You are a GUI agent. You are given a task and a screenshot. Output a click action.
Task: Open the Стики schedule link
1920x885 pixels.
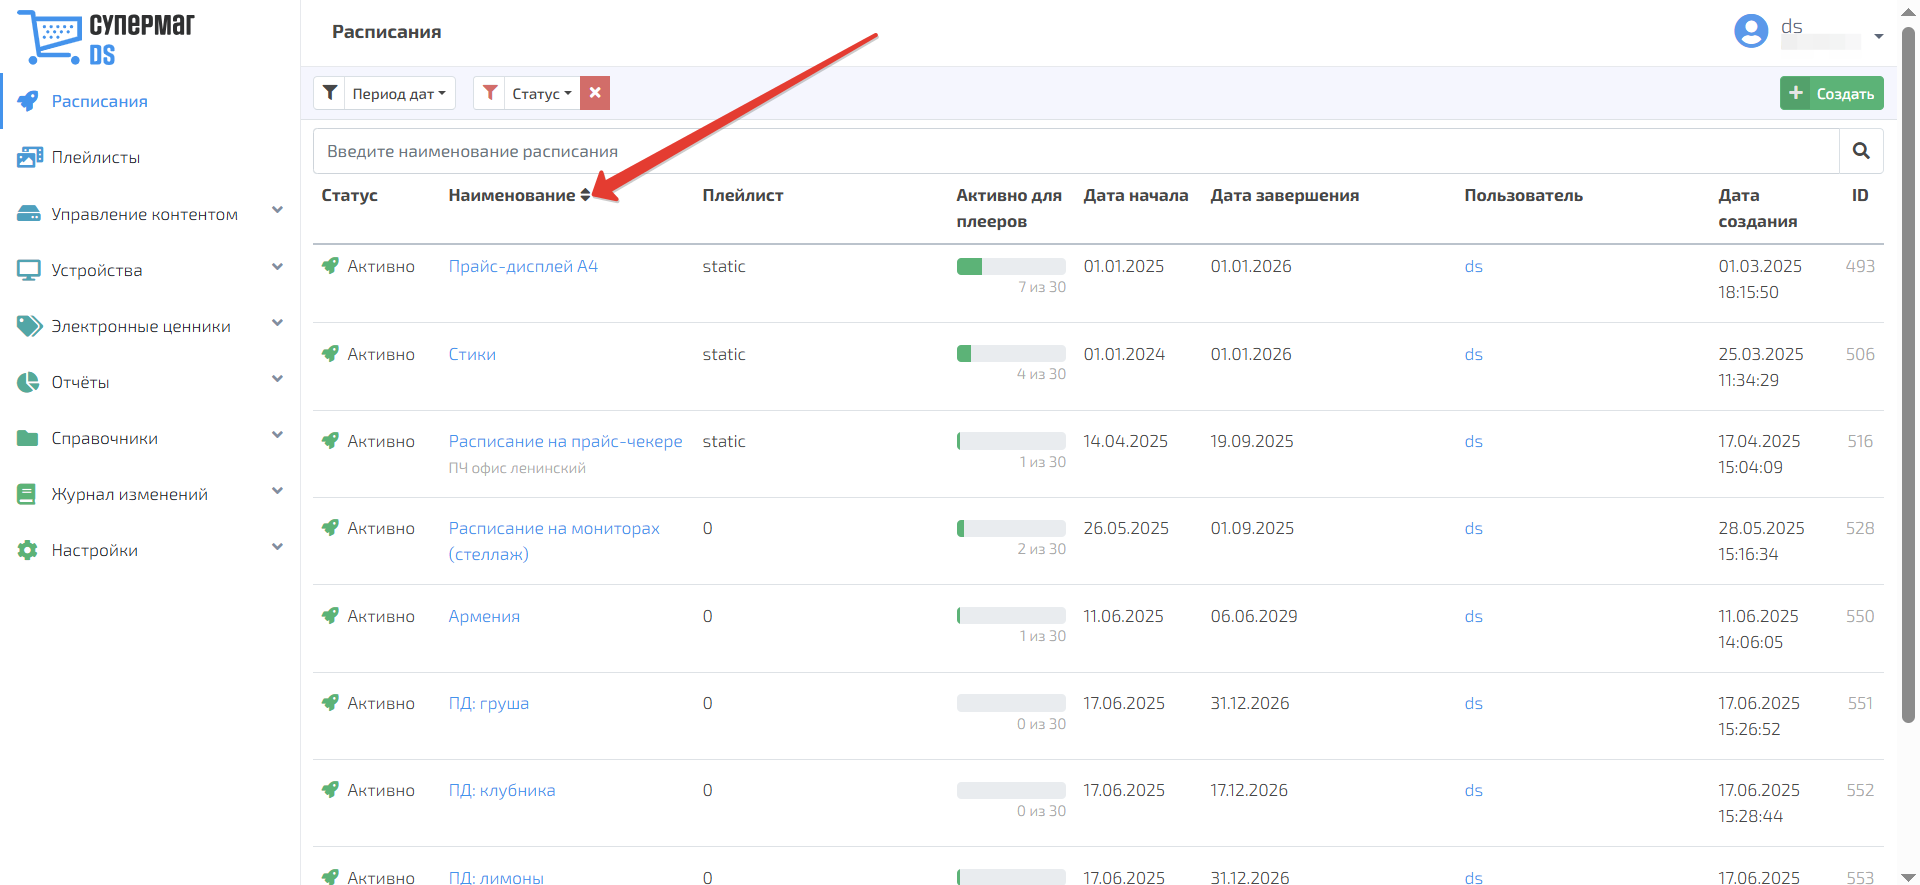coord(472,354)
